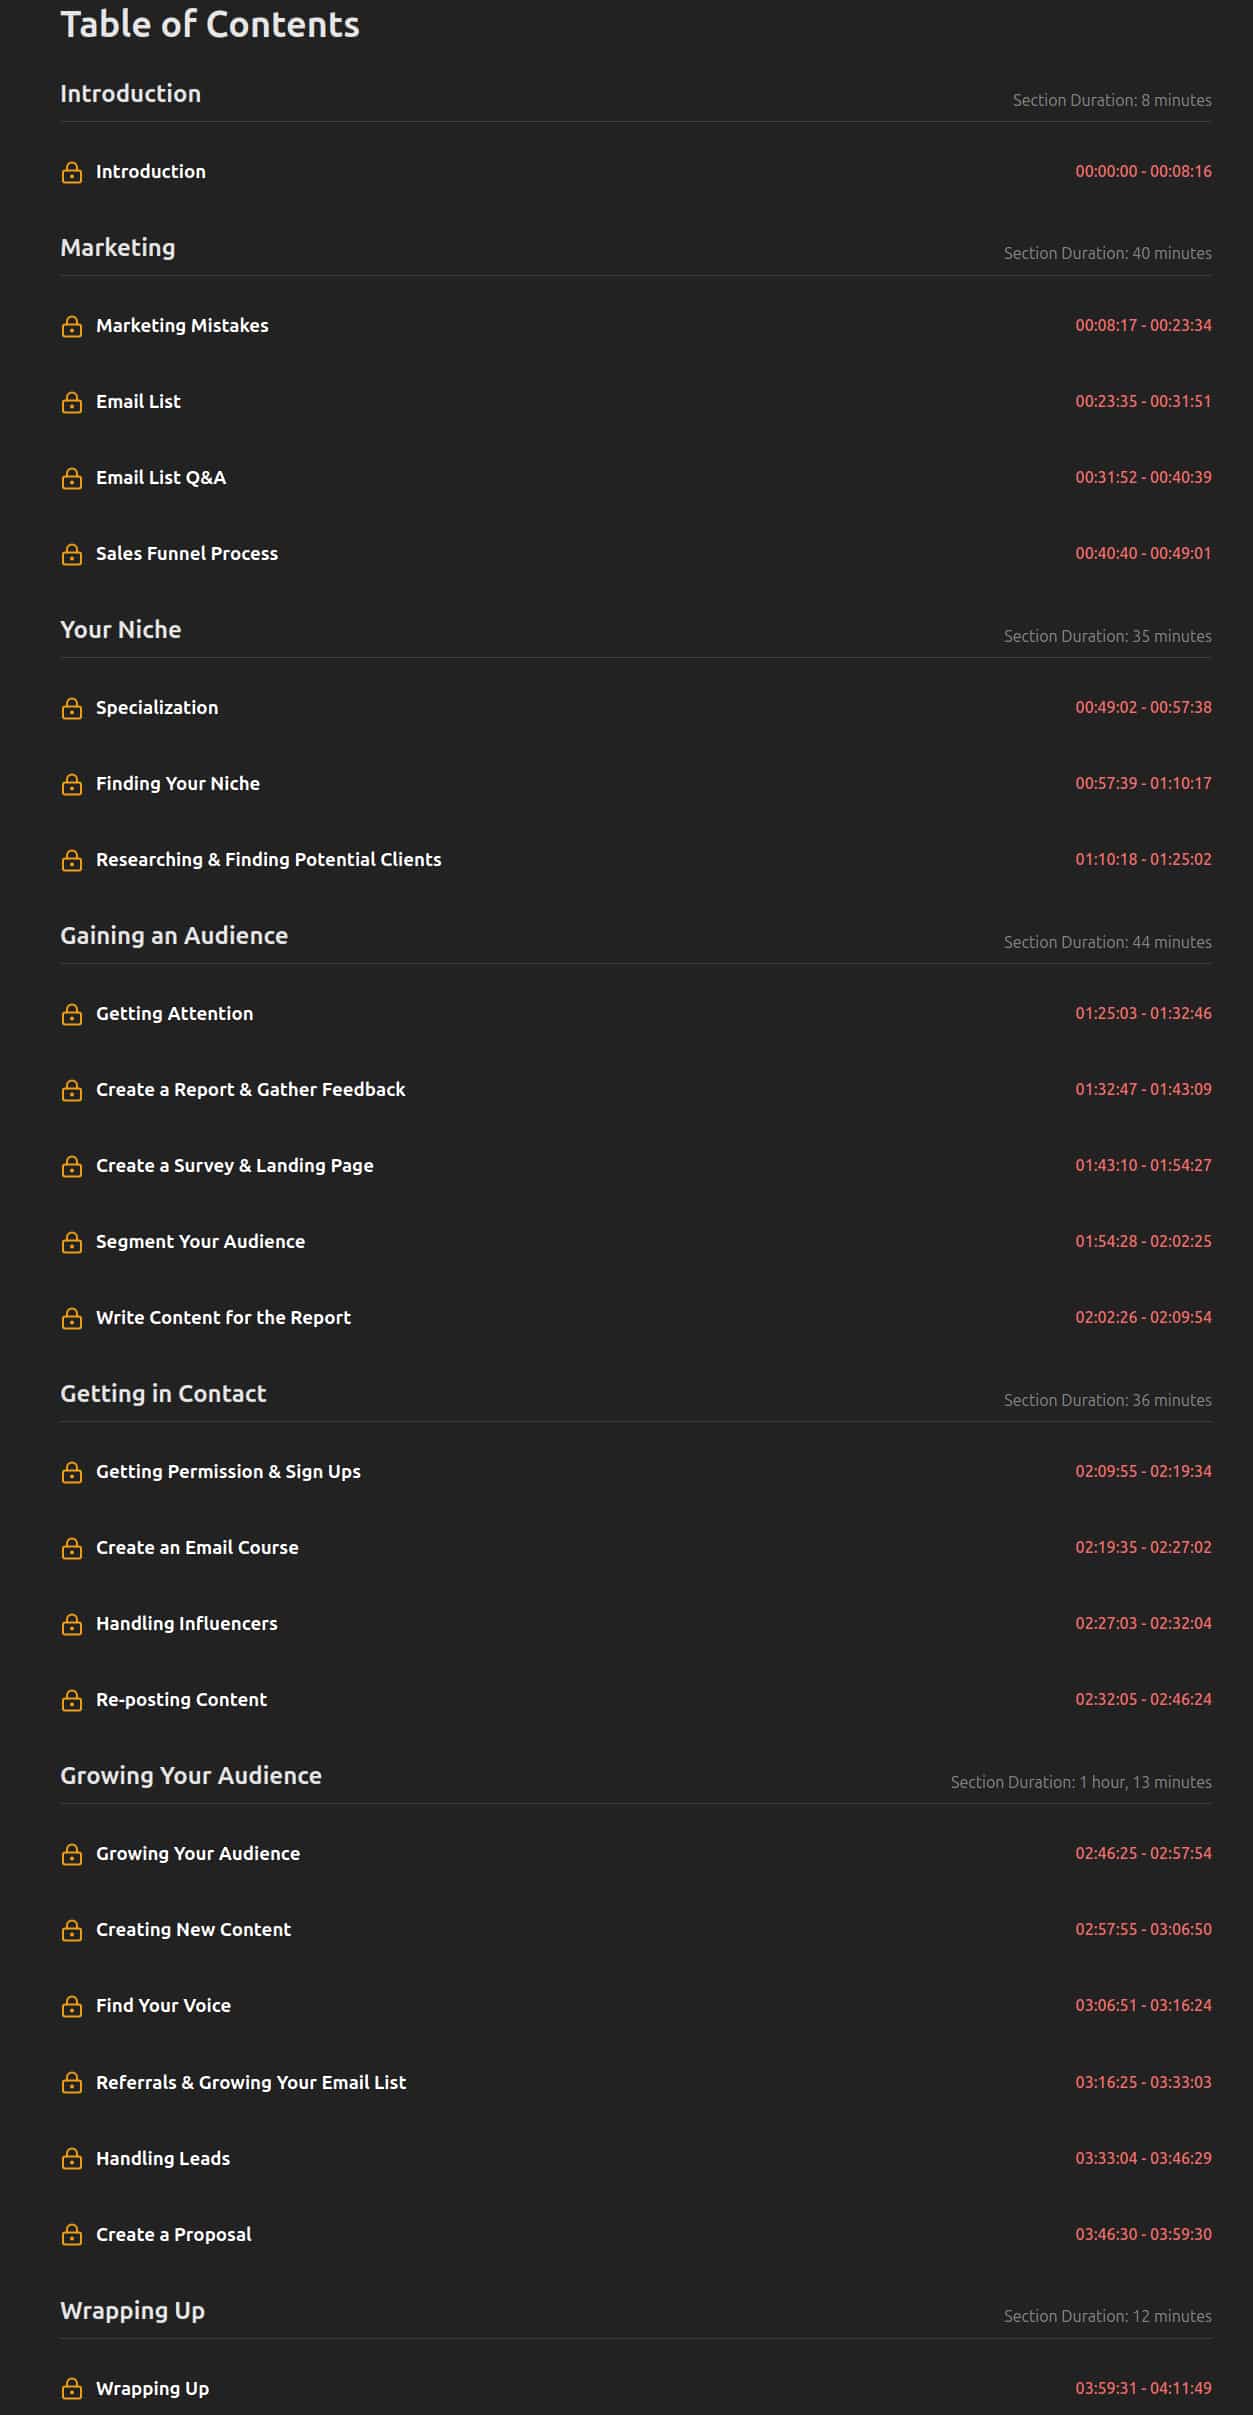Click the lock icon next to Finding Your Niche
Image resolution: width=1253 pixels, height=2415 pixels.
point(72,784)
